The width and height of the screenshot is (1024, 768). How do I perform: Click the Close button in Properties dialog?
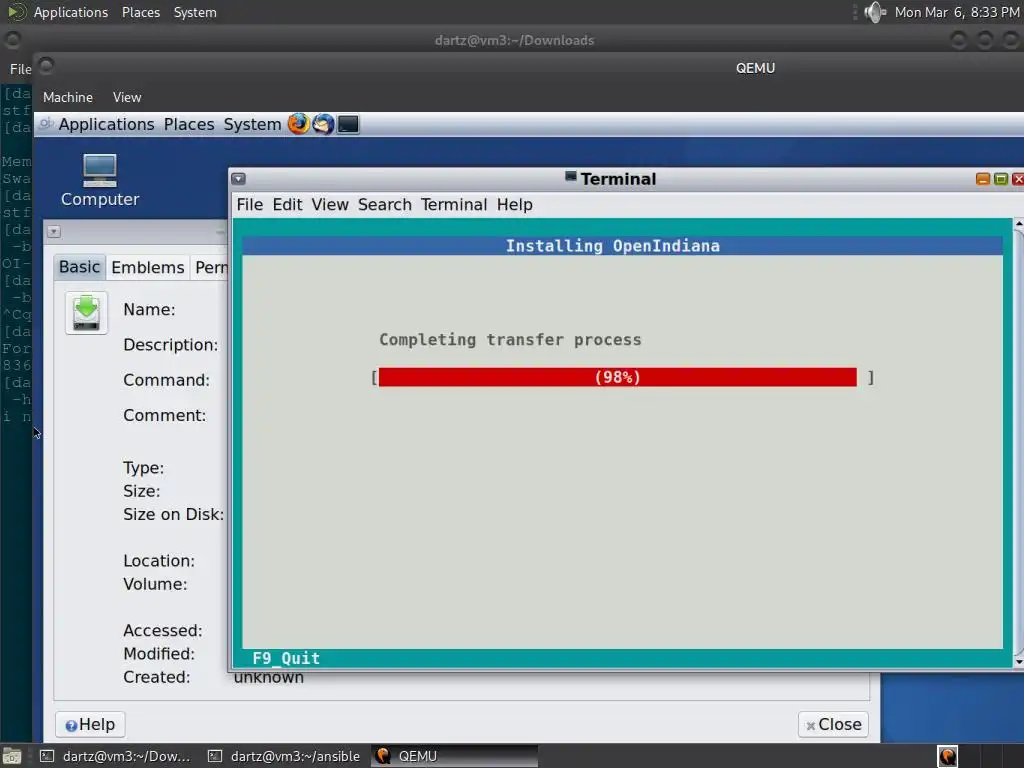[x=833, y=724]
